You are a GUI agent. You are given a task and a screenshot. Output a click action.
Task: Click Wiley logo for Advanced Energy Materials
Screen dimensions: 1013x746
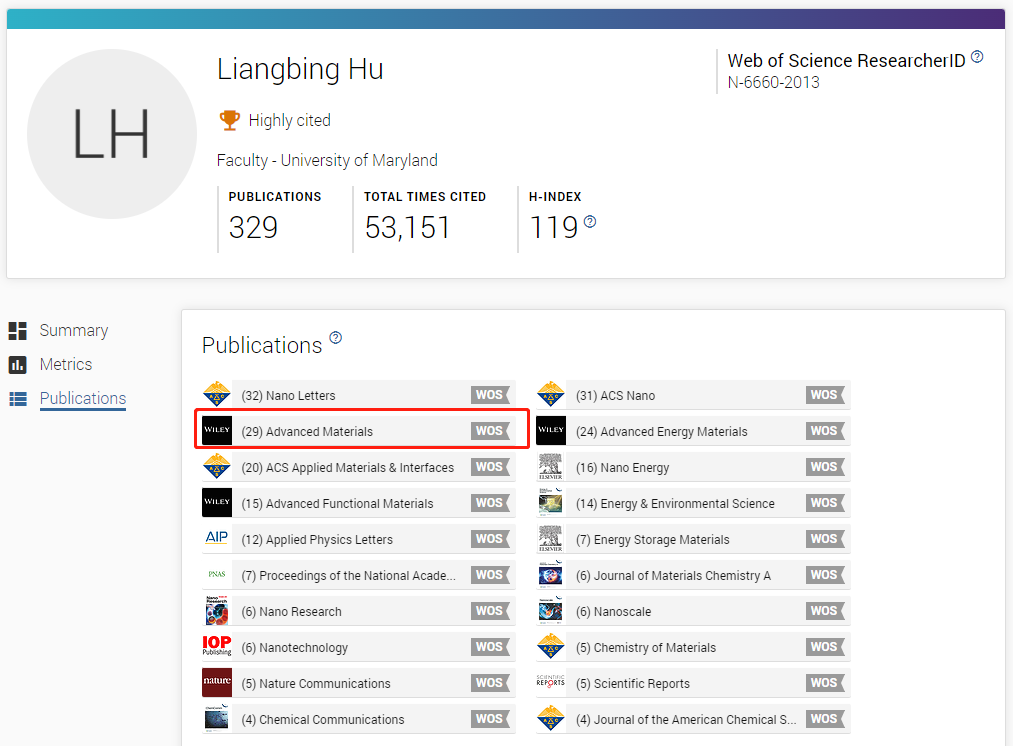tap(551, 431)
